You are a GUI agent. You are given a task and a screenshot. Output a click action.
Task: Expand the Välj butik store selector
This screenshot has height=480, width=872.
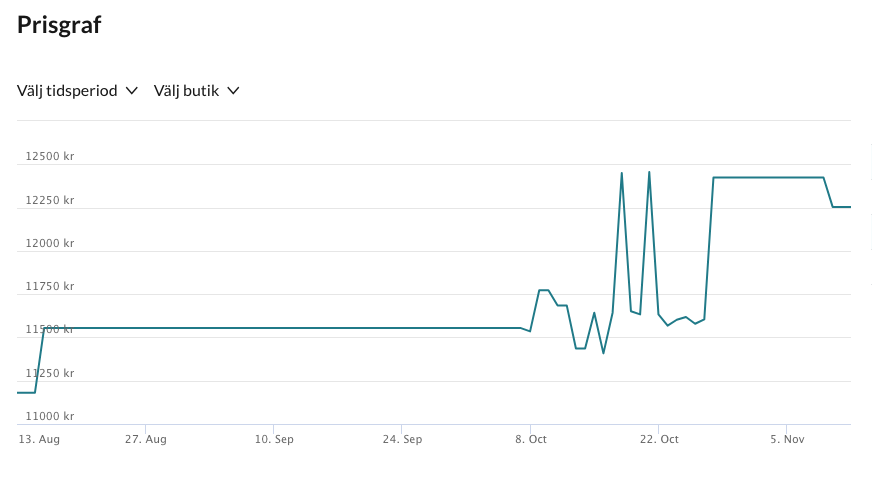187,91
